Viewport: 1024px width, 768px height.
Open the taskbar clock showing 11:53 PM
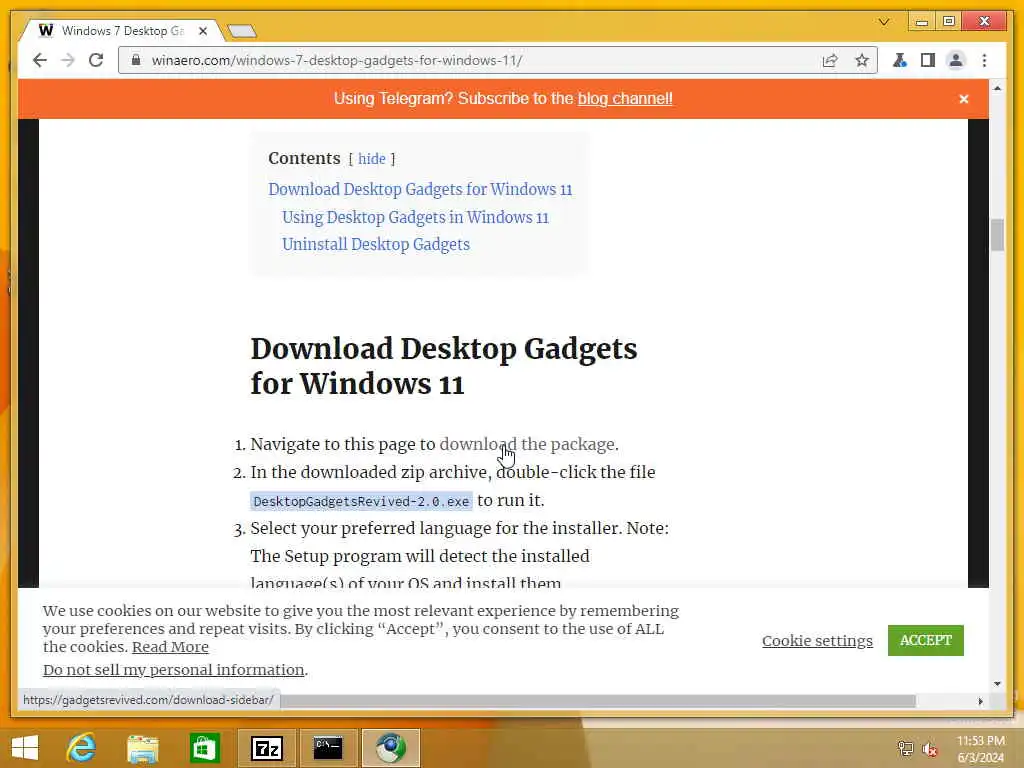pyautogui.click(x=980, y=749)
